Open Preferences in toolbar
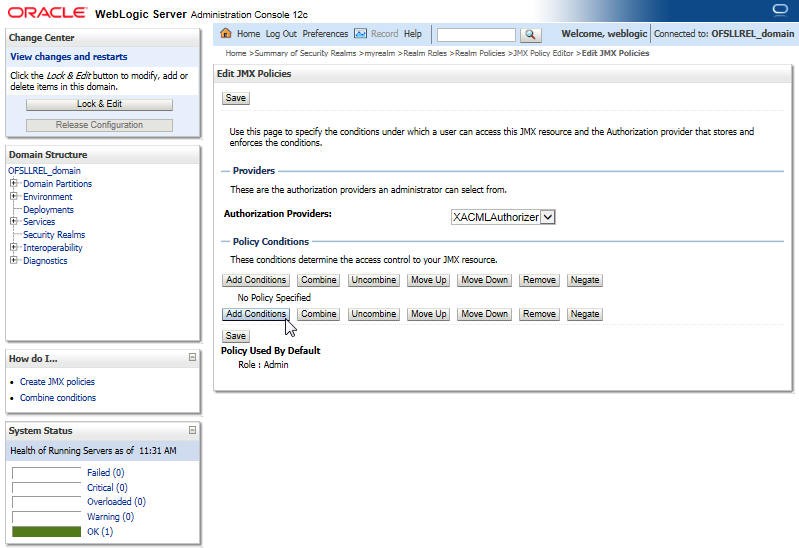Viewport: 799px width, 548px height. [x=325, y=34]
